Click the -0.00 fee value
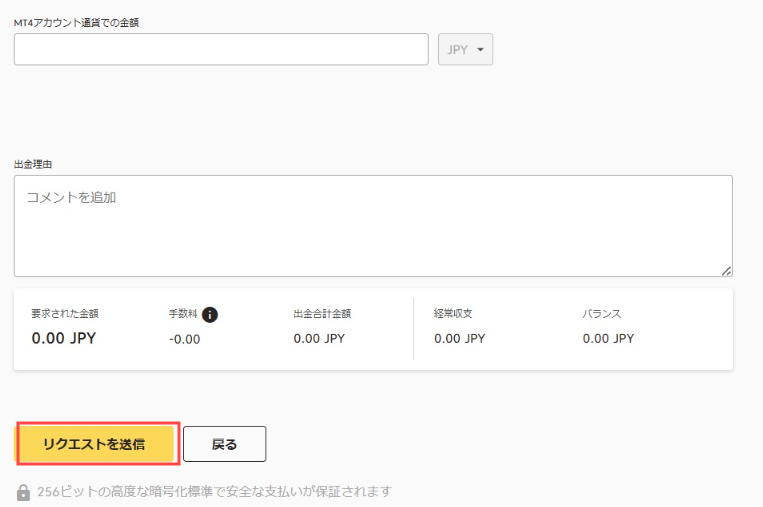 (x=184, y=339)
